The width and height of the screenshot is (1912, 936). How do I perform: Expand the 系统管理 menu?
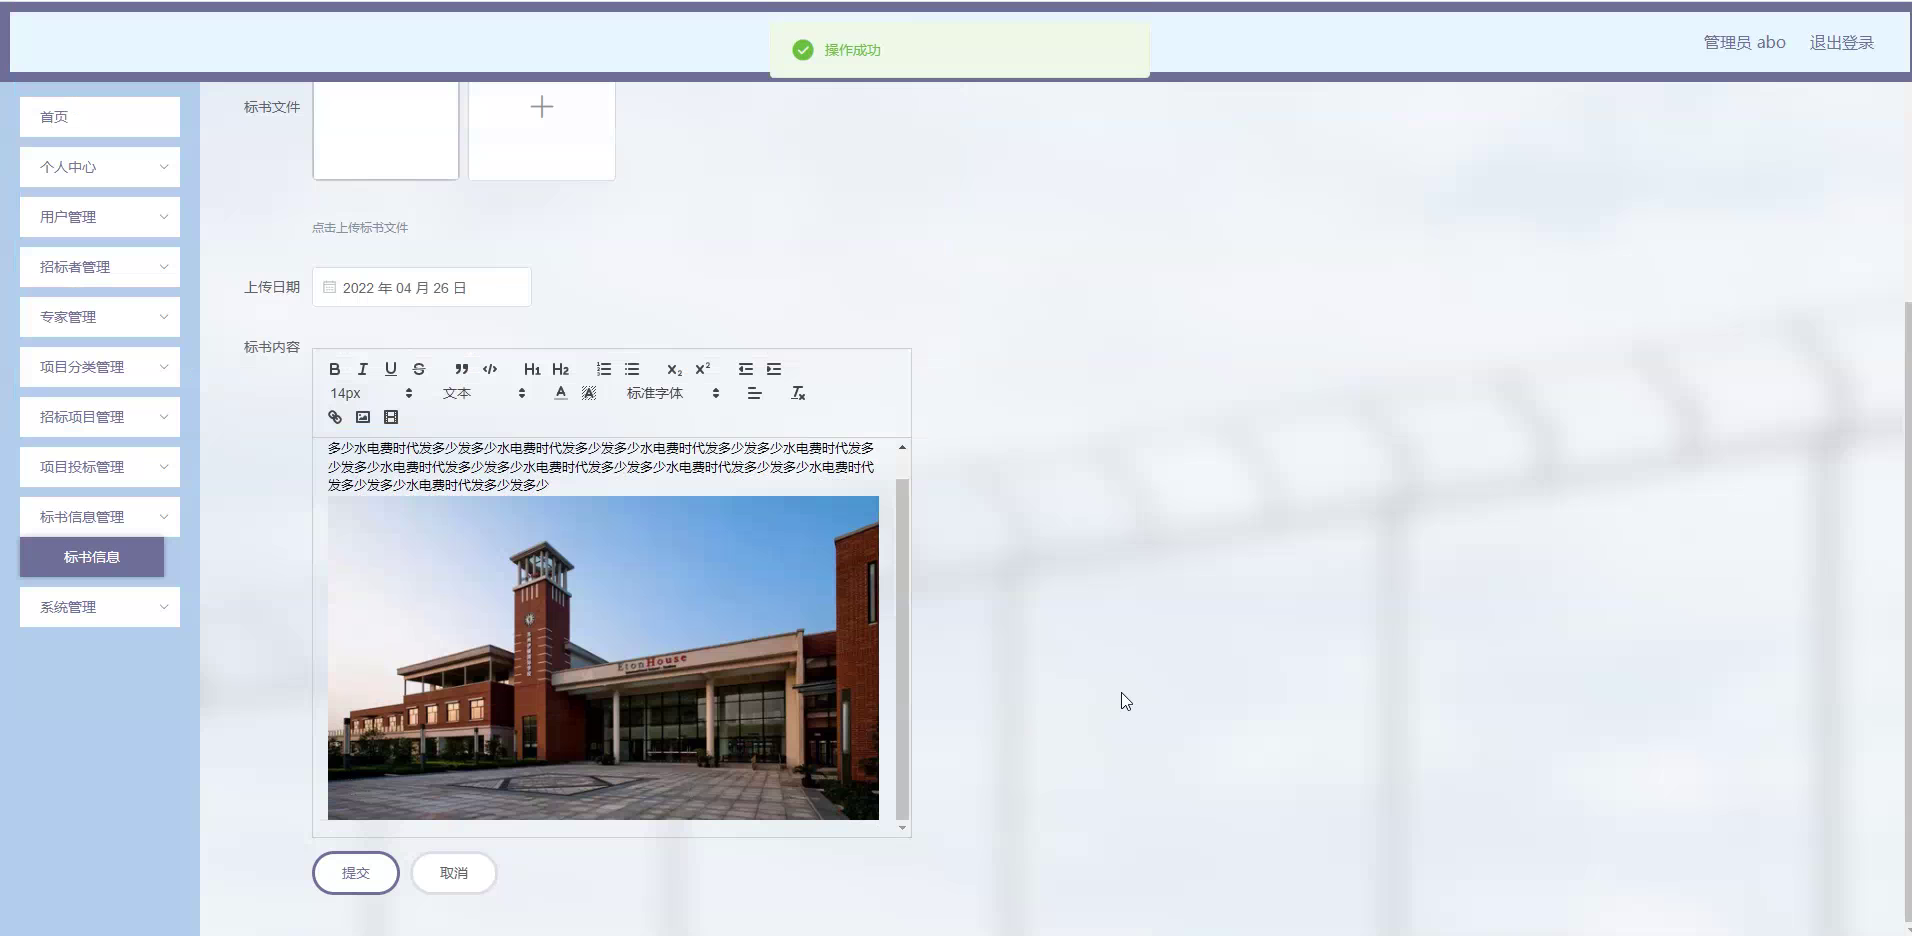[100, 607]
